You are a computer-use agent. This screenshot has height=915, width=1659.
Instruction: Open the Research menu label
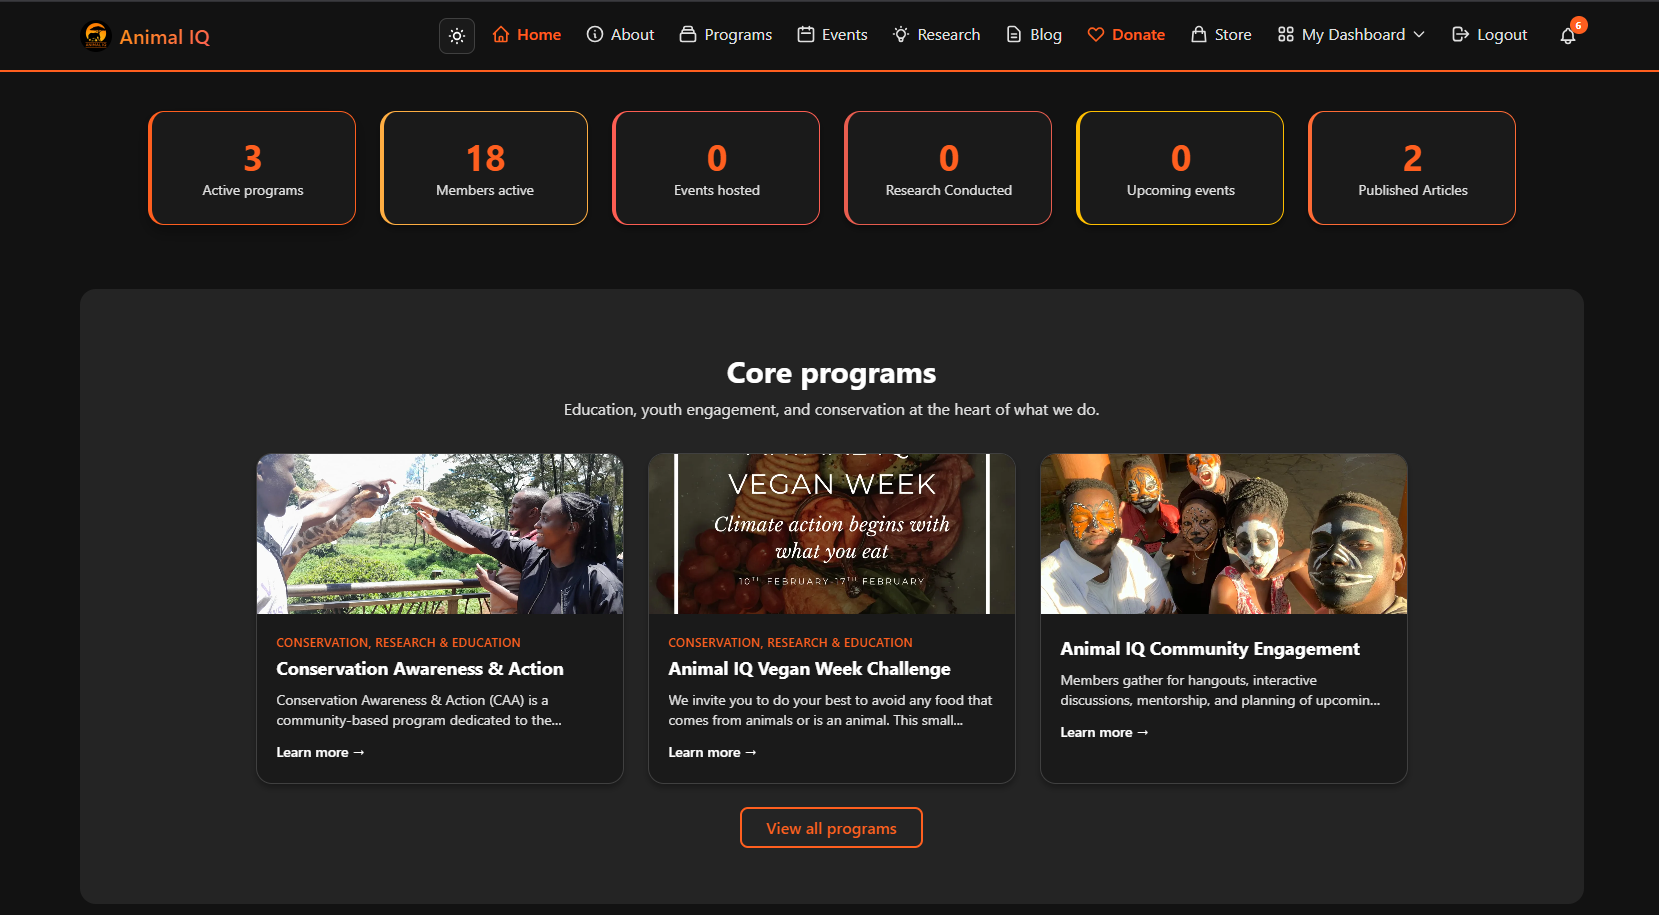tap(949, 34)
